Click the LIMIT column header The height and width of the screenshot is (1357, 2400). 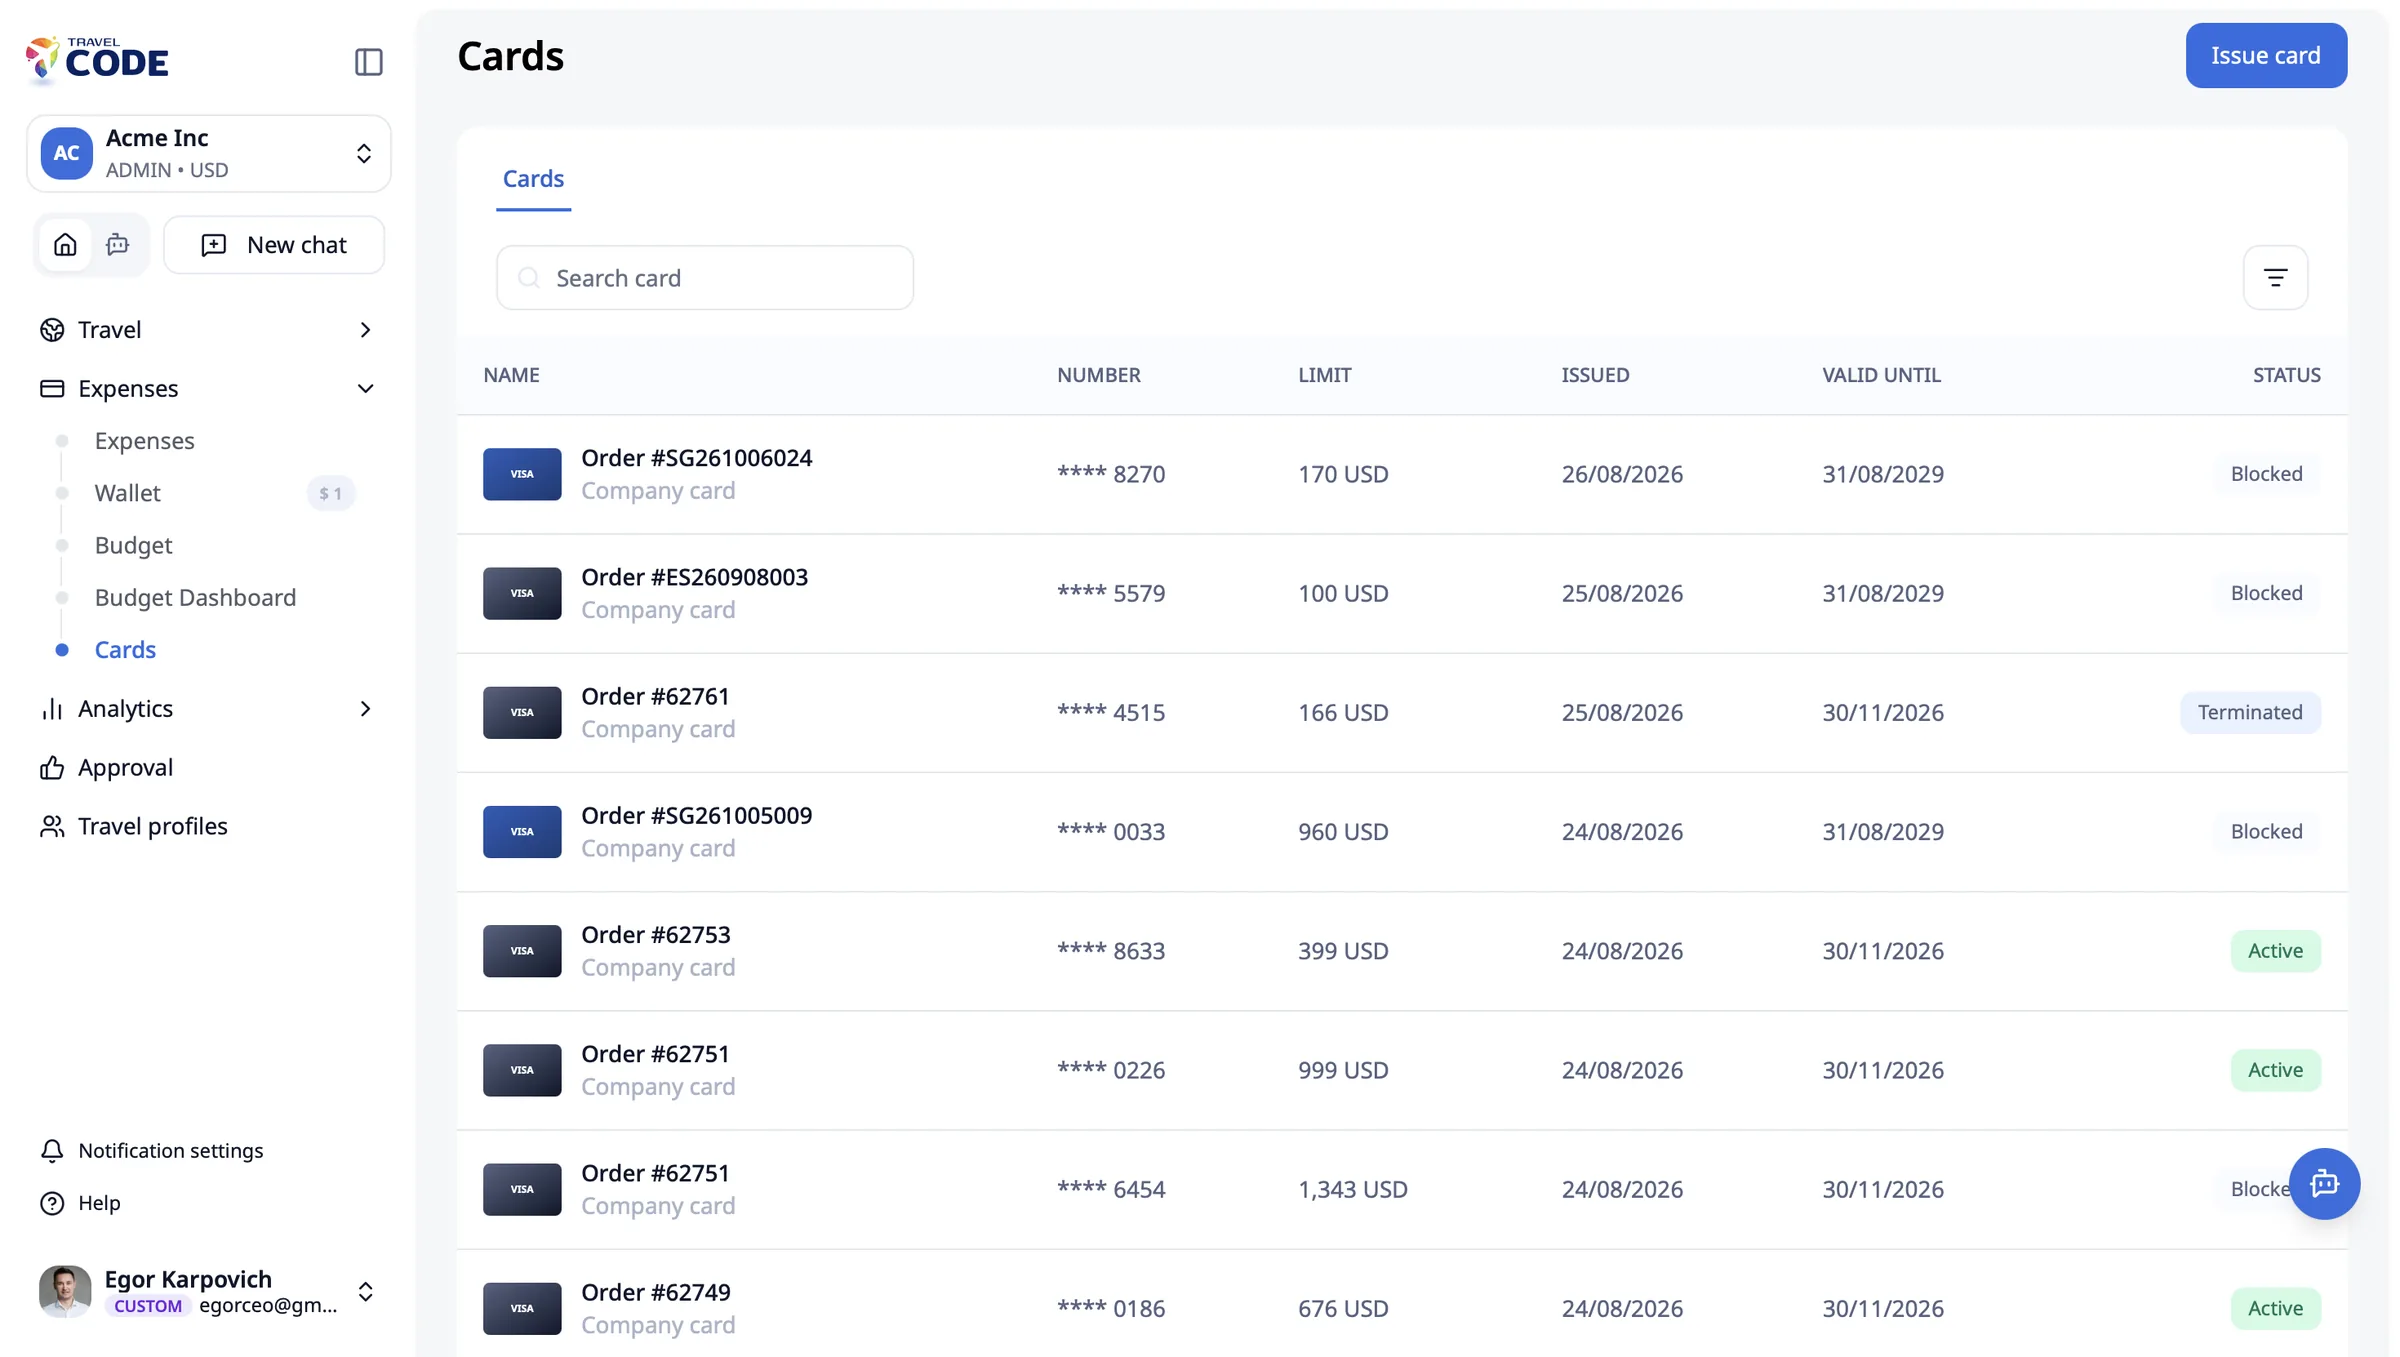pos(1324,375)
